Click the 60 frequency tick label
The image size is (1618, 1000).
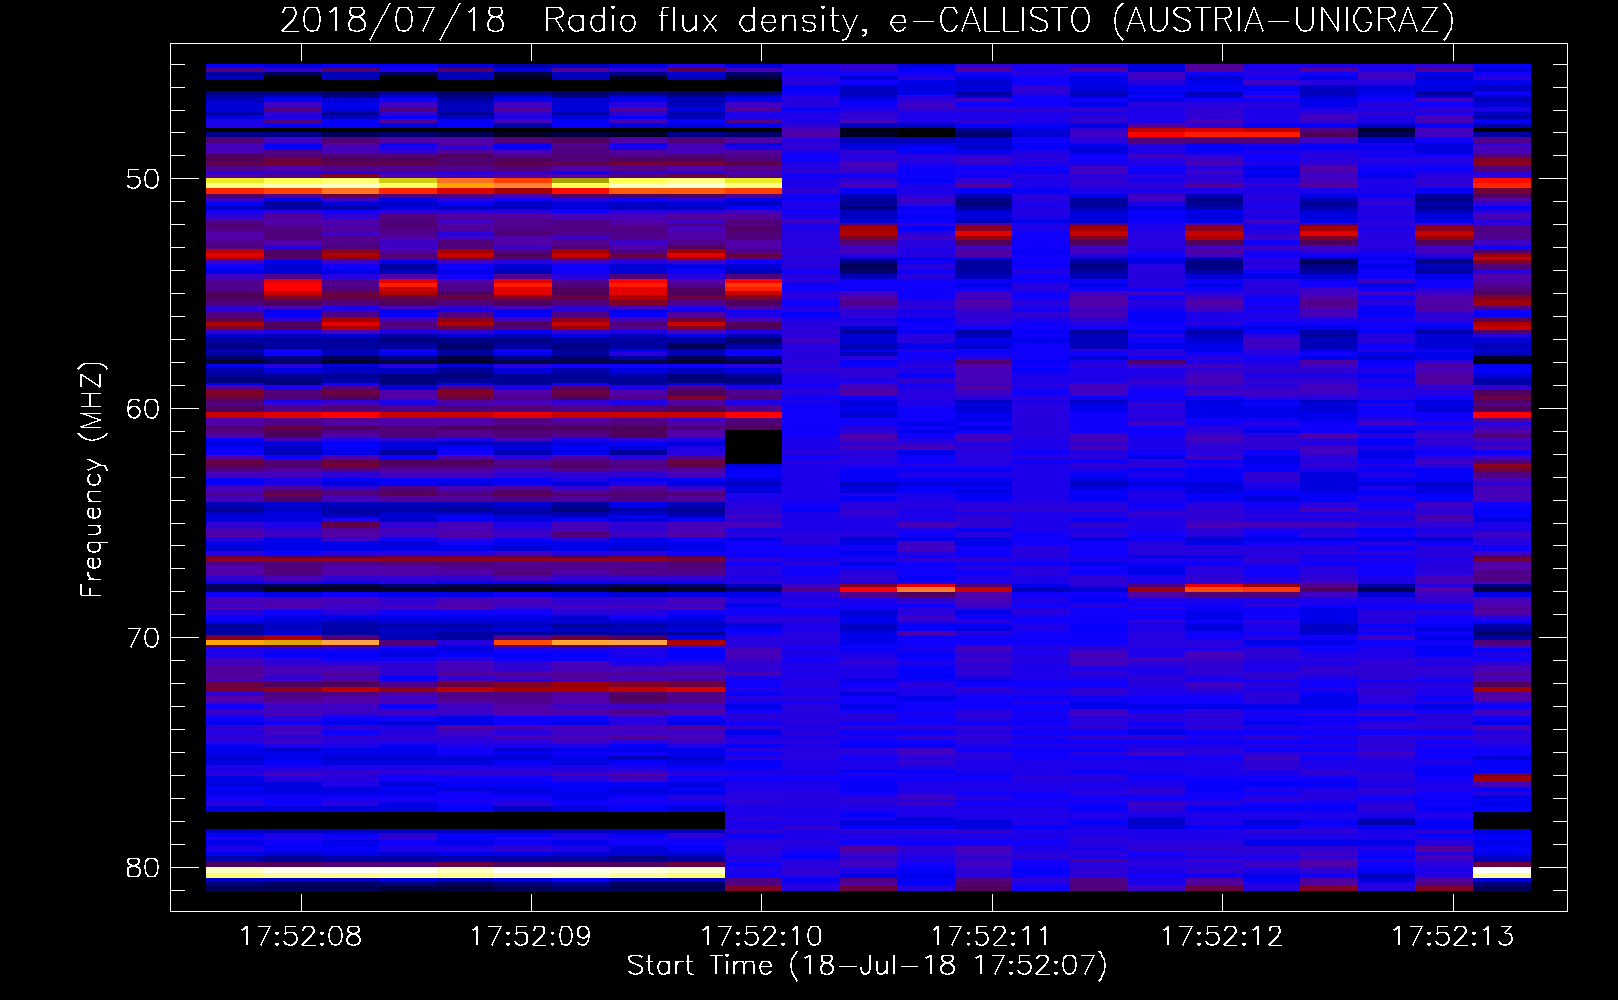click(143, 409)
